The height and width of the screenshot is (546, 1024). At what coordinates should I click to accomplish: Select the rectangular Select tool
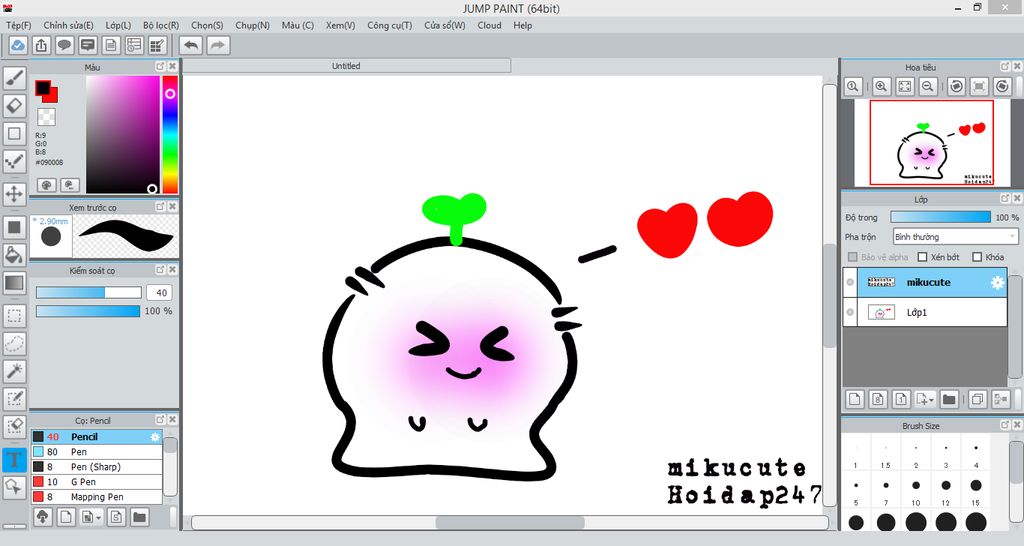(x=14, y=316)
